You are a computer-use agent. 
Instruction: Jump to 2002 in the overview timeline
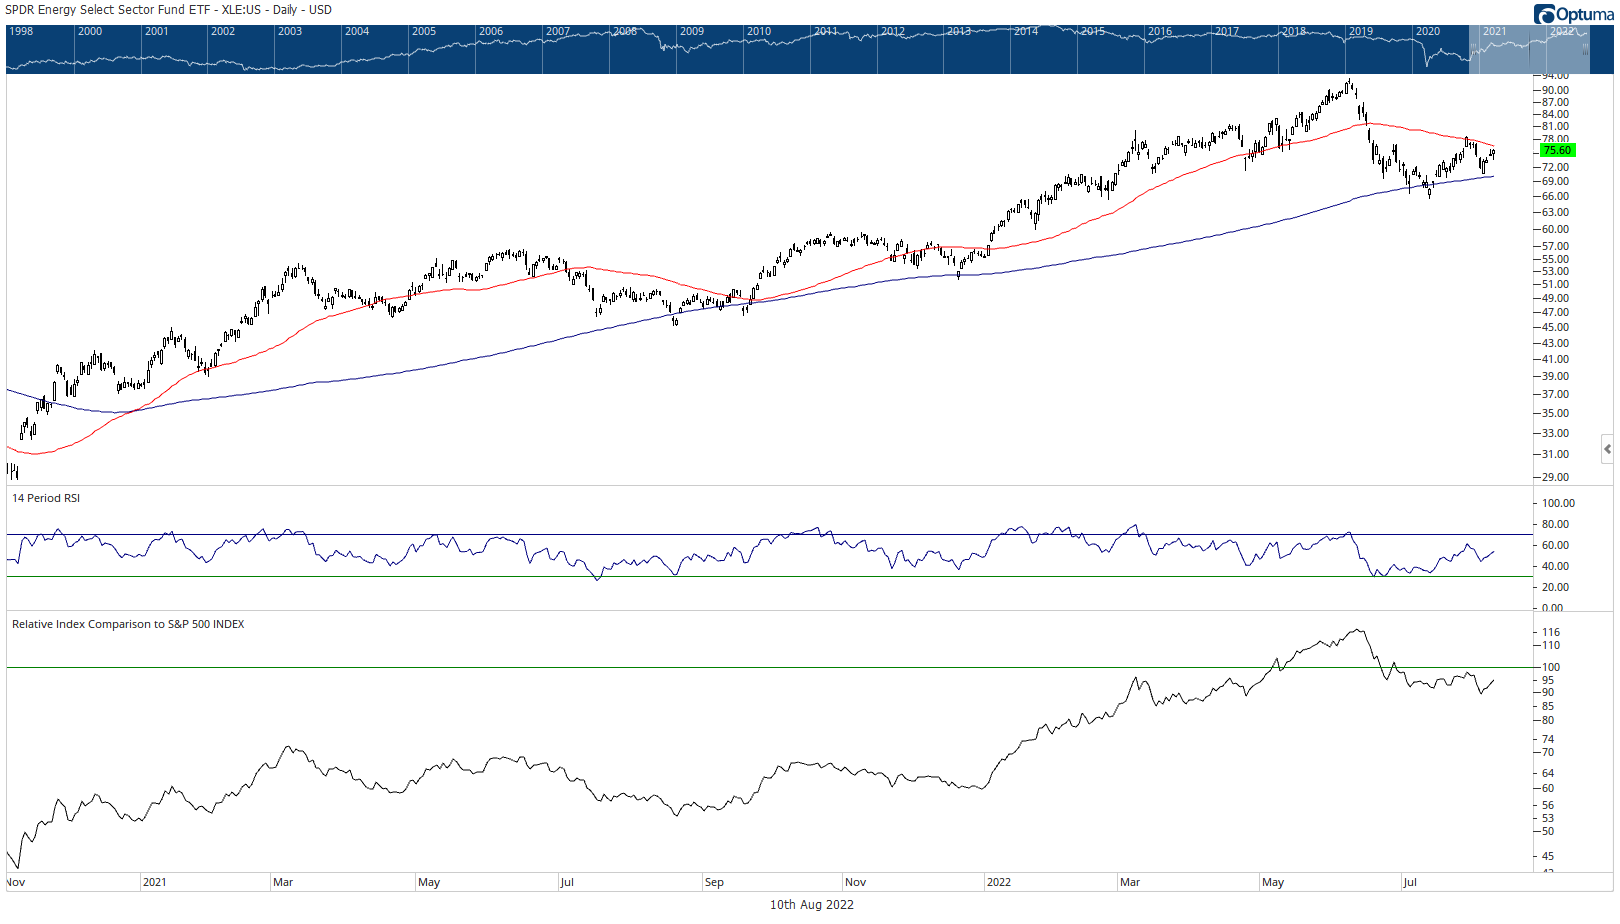[223, 31]
